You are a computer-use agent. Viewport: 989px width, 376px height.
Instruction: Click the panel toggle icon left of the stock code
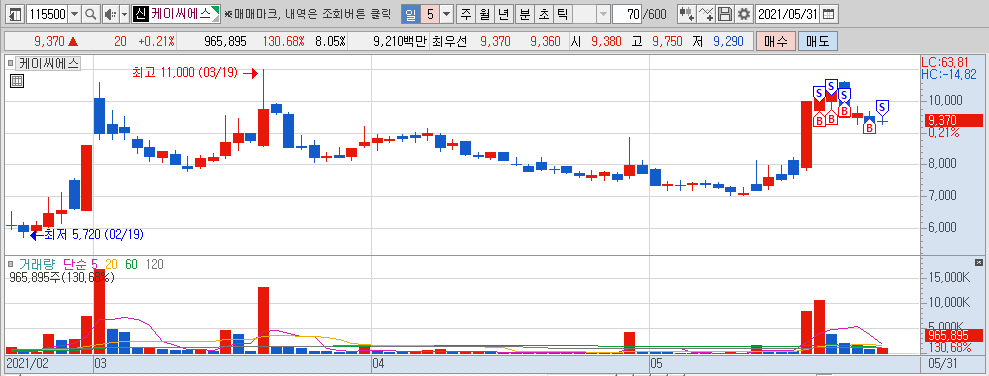(16, 14)
